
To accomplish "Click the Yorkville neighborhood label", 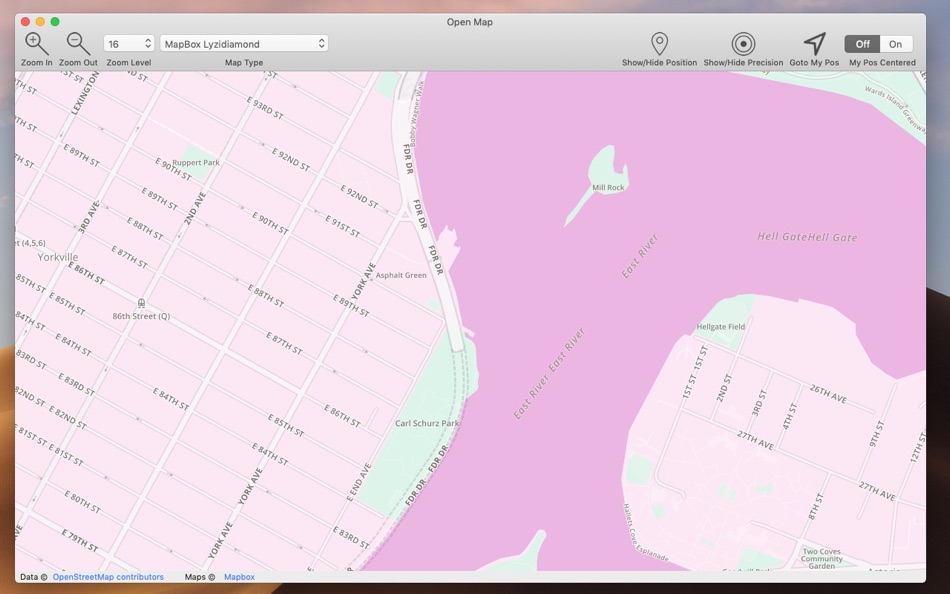I will click(x=58, y=257).
